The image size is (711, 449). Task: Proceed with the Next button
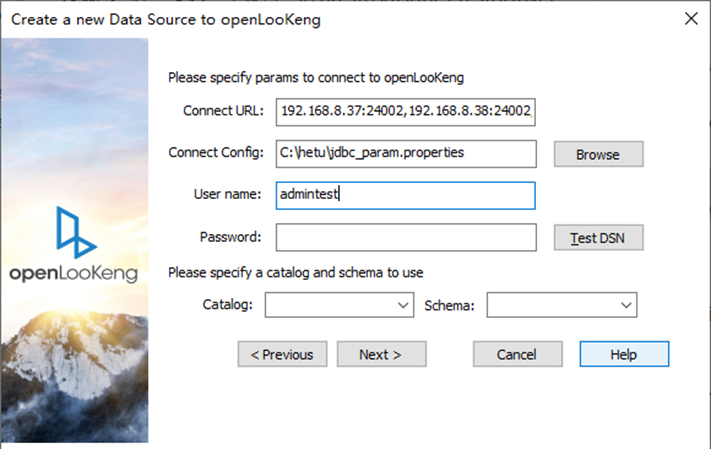[x=381, y=354]
